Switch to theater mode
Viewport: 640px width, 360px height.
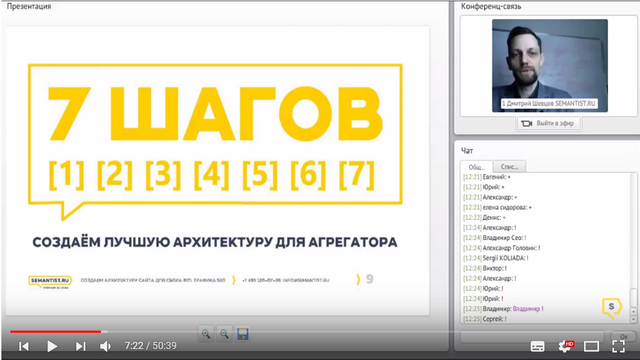point(591,347)
